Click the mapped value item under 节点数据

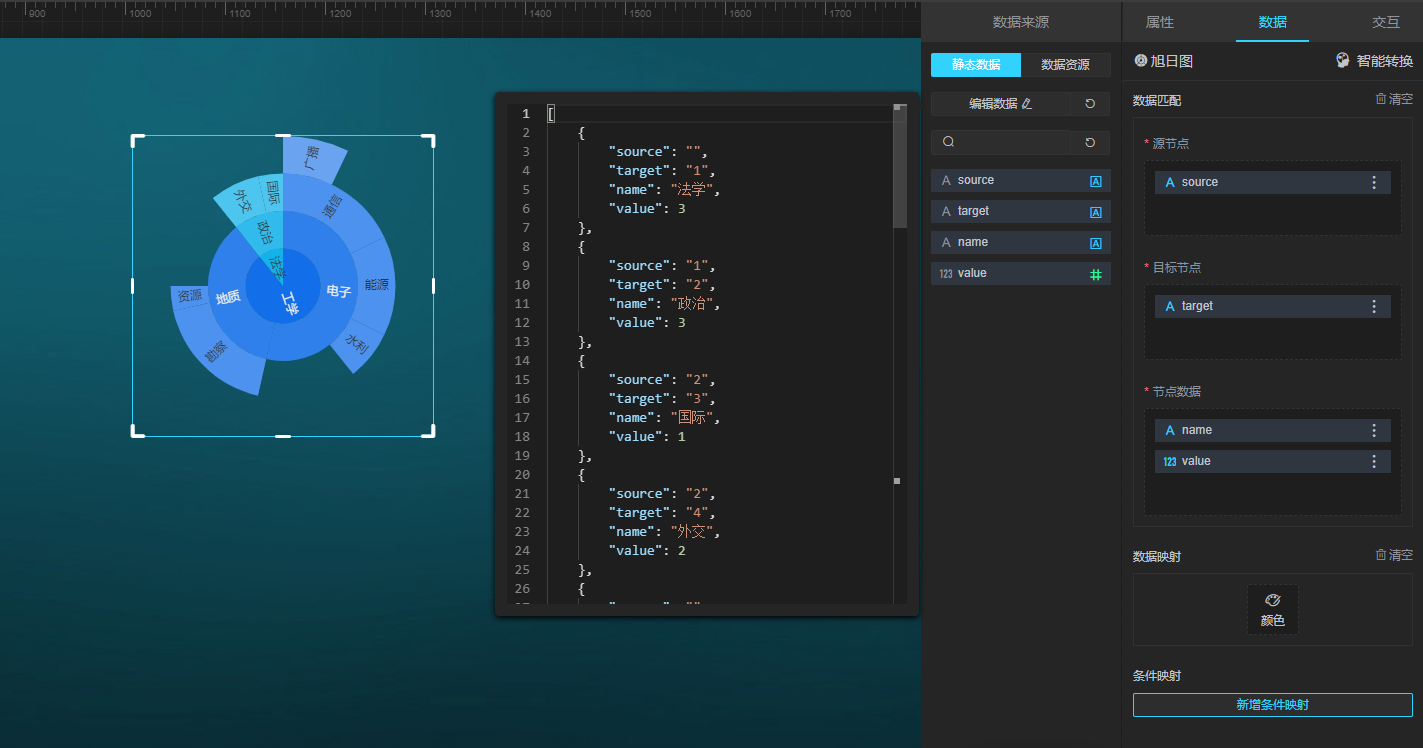point(1273,461)
